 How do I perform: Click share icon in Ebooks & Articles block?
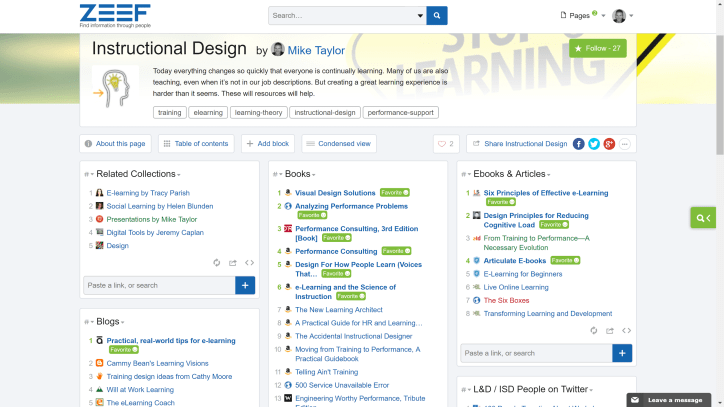coord(609,330)
